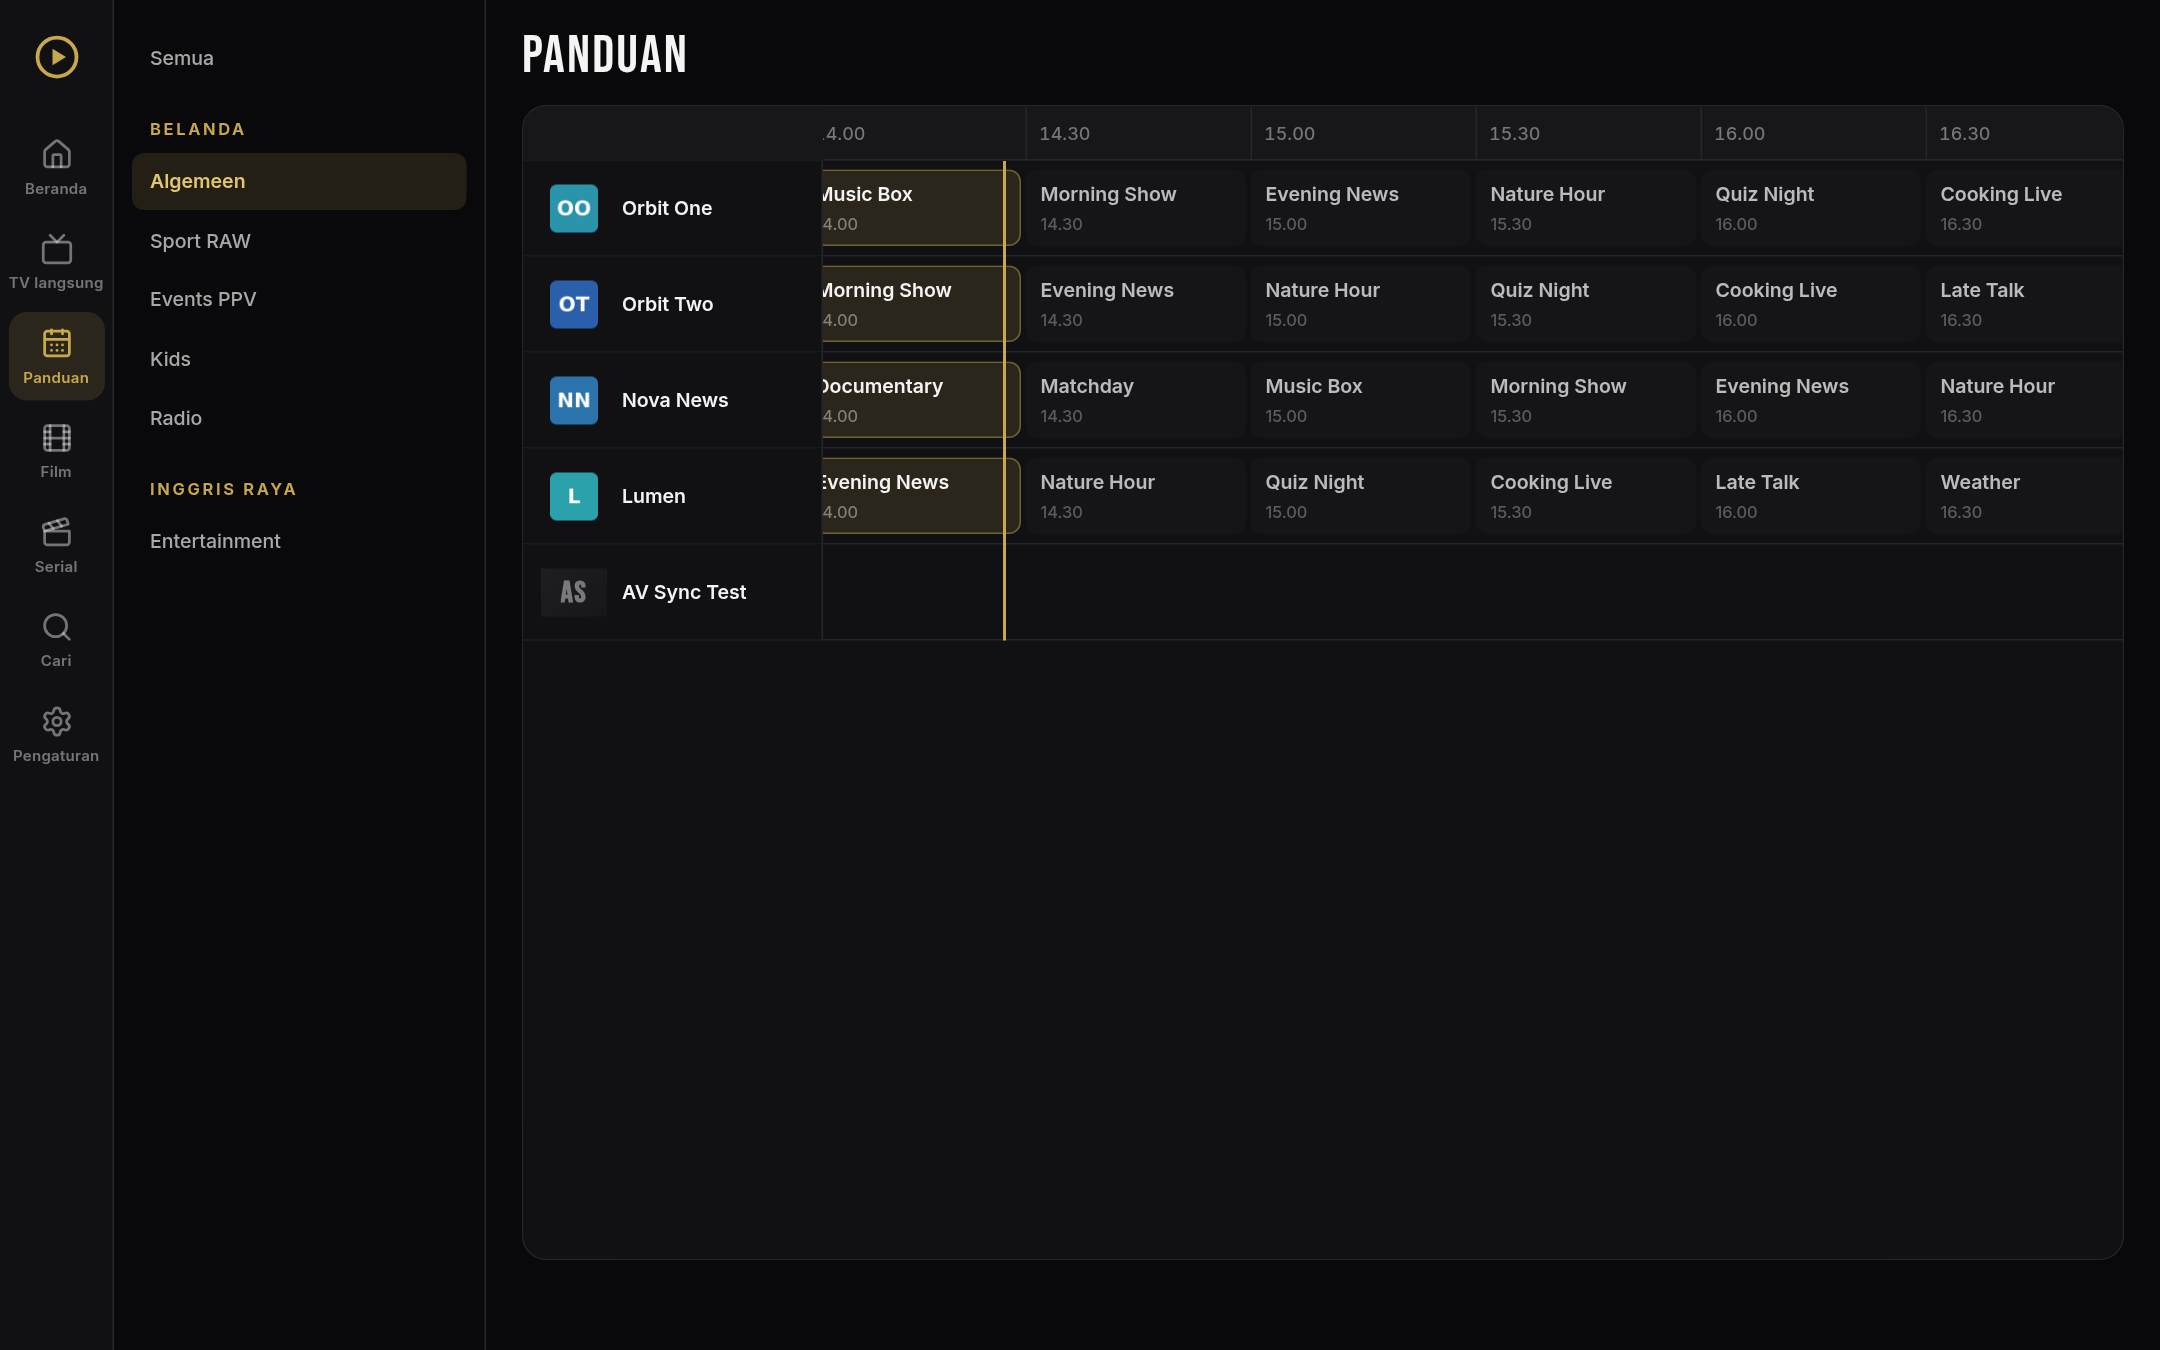Viewport: 2160px width, 1350px height.
Task: Open Nature Hour 14.30 on Lumen
Action: pos(1135,496)
